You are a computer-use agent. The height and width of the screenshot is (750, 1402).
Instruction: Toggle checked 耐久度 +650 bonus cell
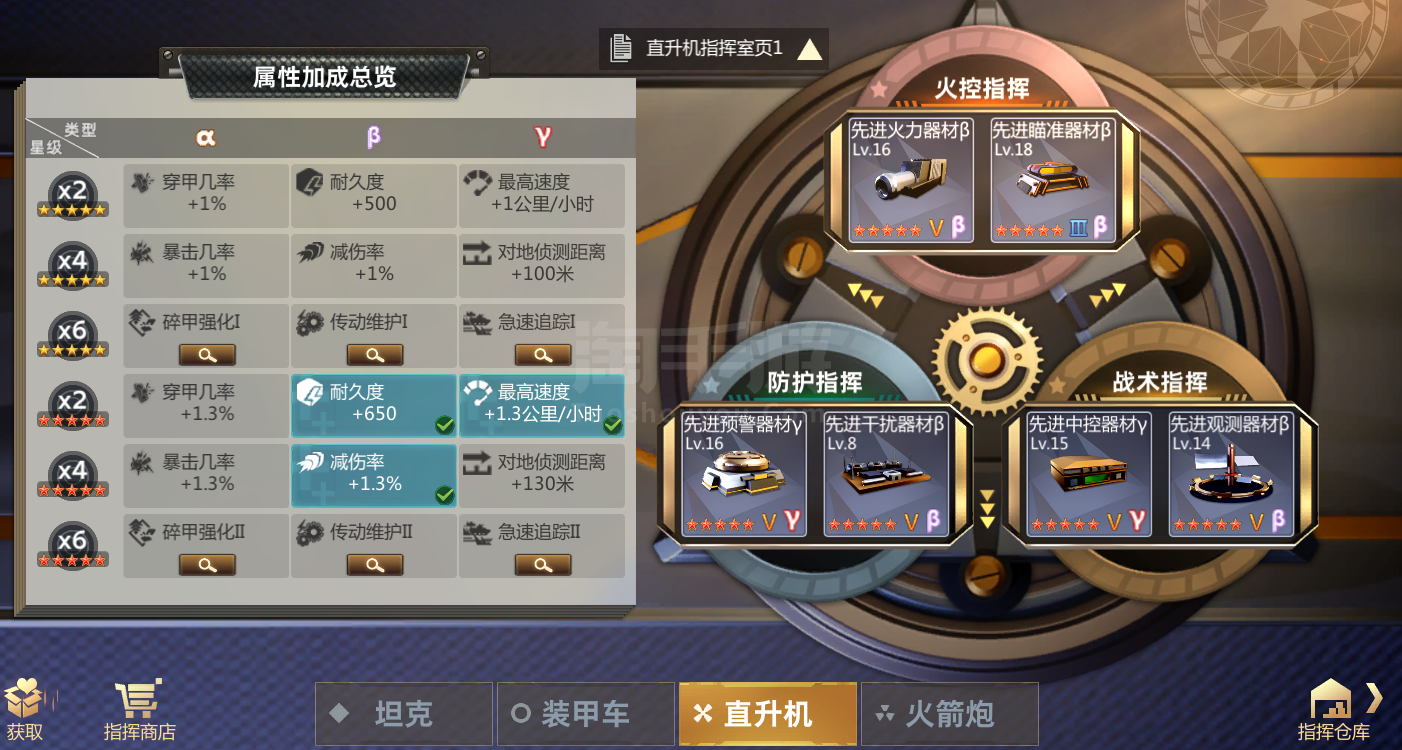click(374, 405)
